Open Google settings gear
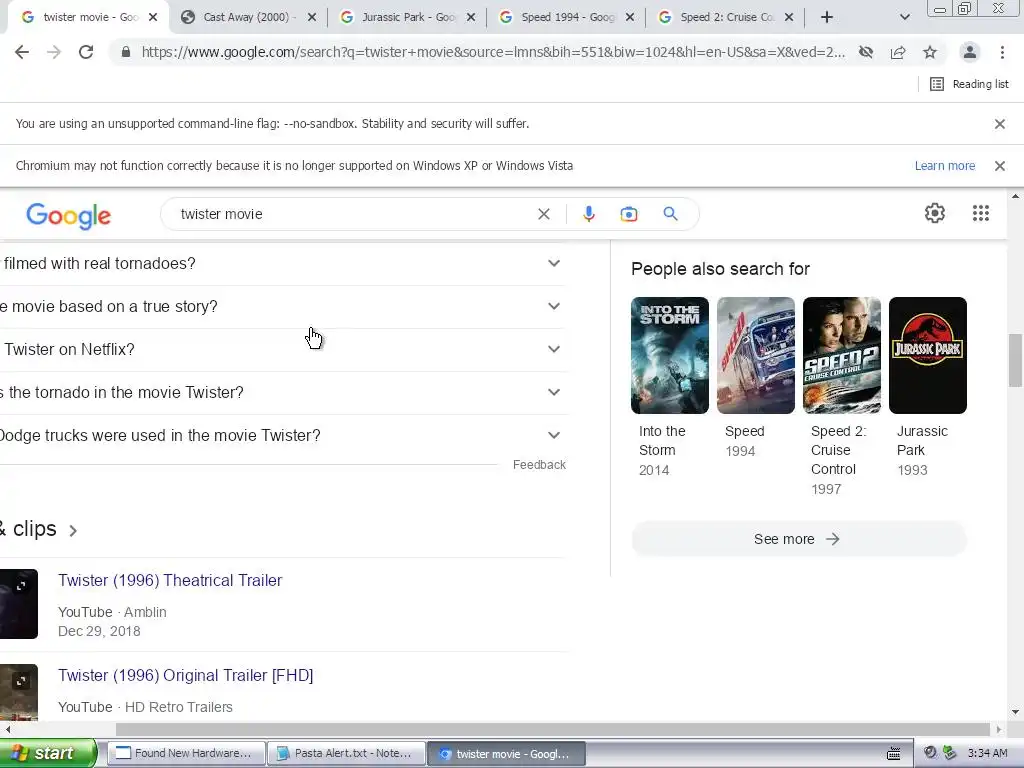 pyautogui.click(x=935, y=213)
